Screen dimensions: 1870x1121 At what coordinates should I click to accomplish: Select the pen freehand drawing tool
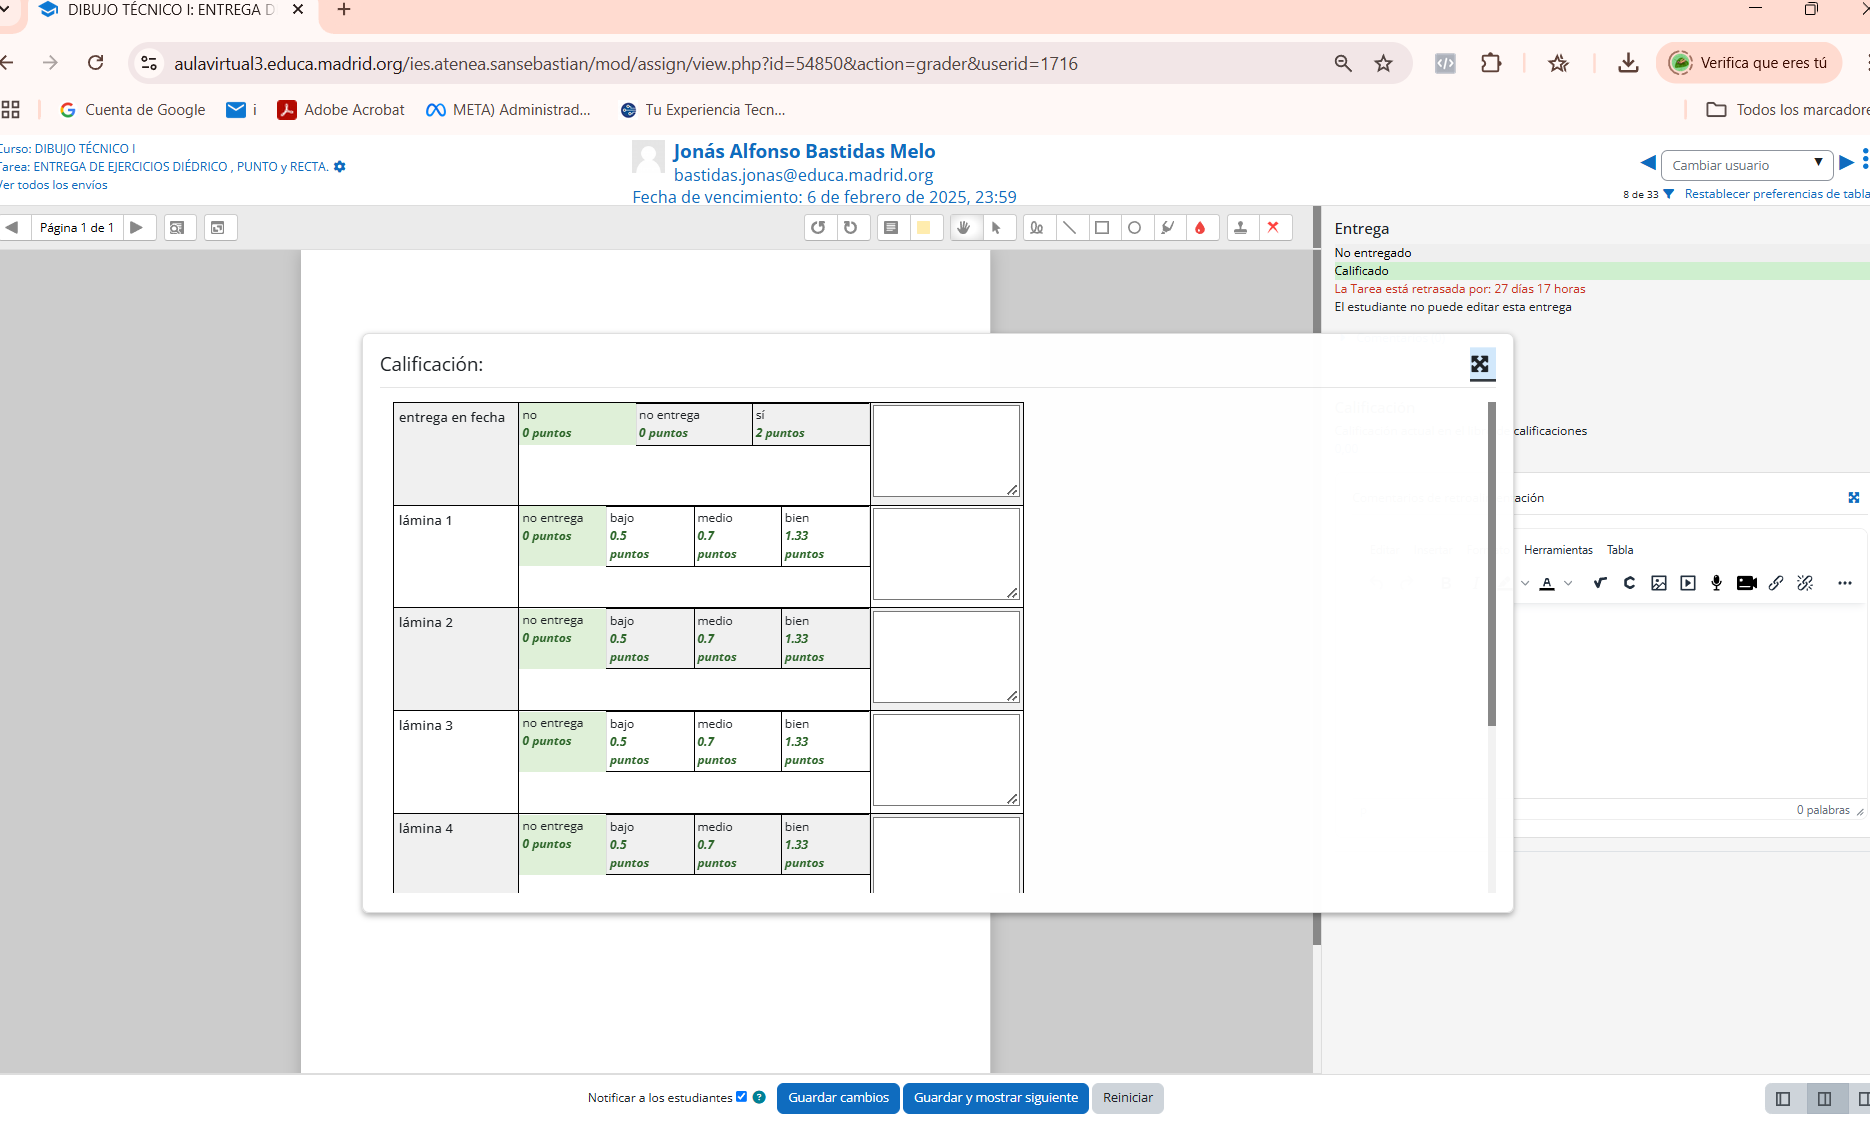tap(1037, 228)
